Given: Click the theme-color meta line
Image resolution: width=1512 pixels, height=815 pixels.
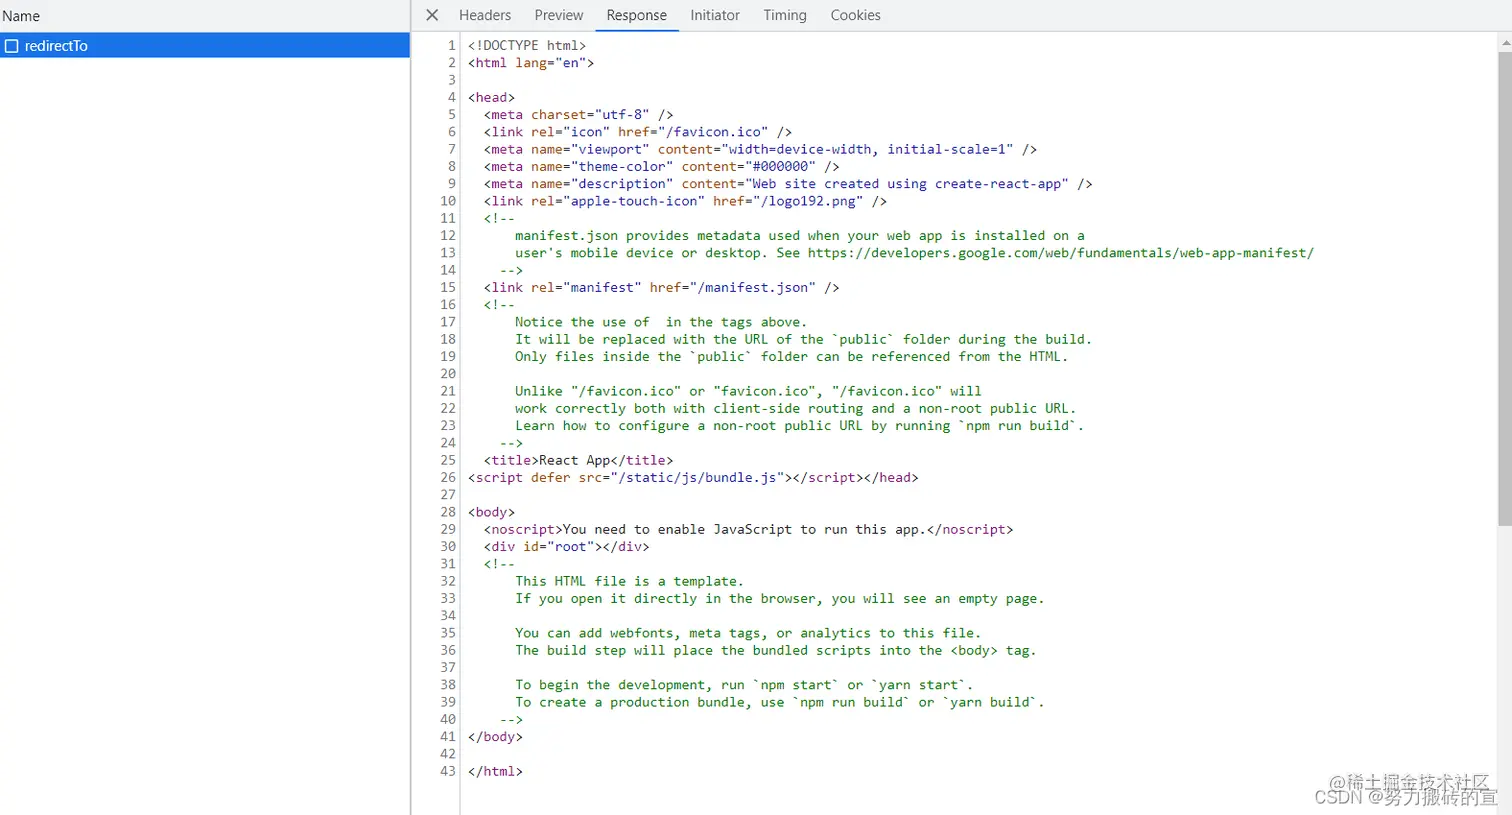Looking at the screenshot, I should coord(662,166).
